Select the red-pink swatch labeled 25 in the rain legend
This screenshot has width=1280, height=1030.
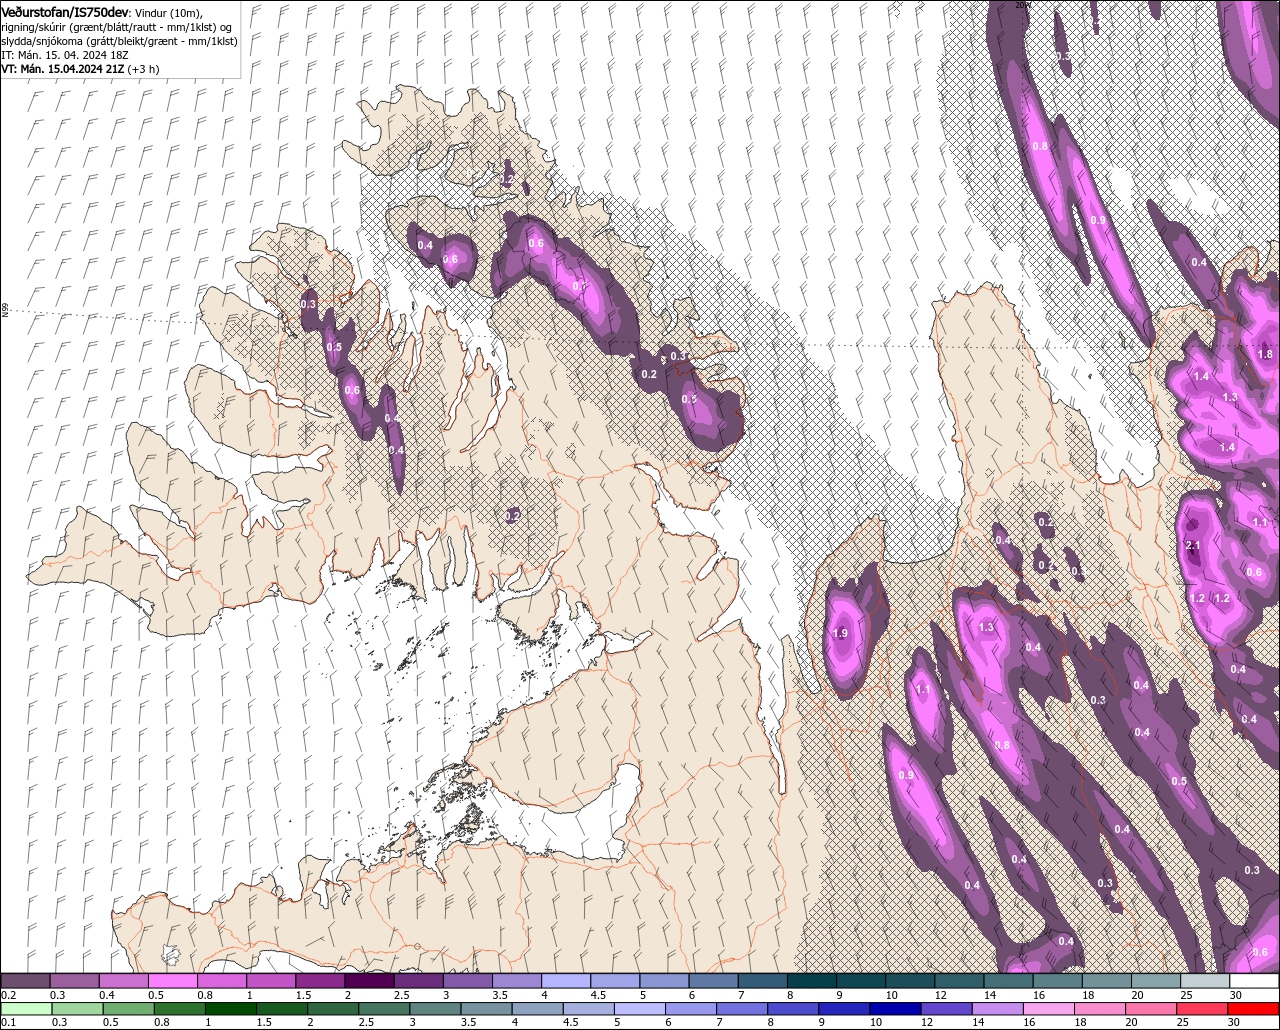pyautogui.click(x=1202, y=1009)
